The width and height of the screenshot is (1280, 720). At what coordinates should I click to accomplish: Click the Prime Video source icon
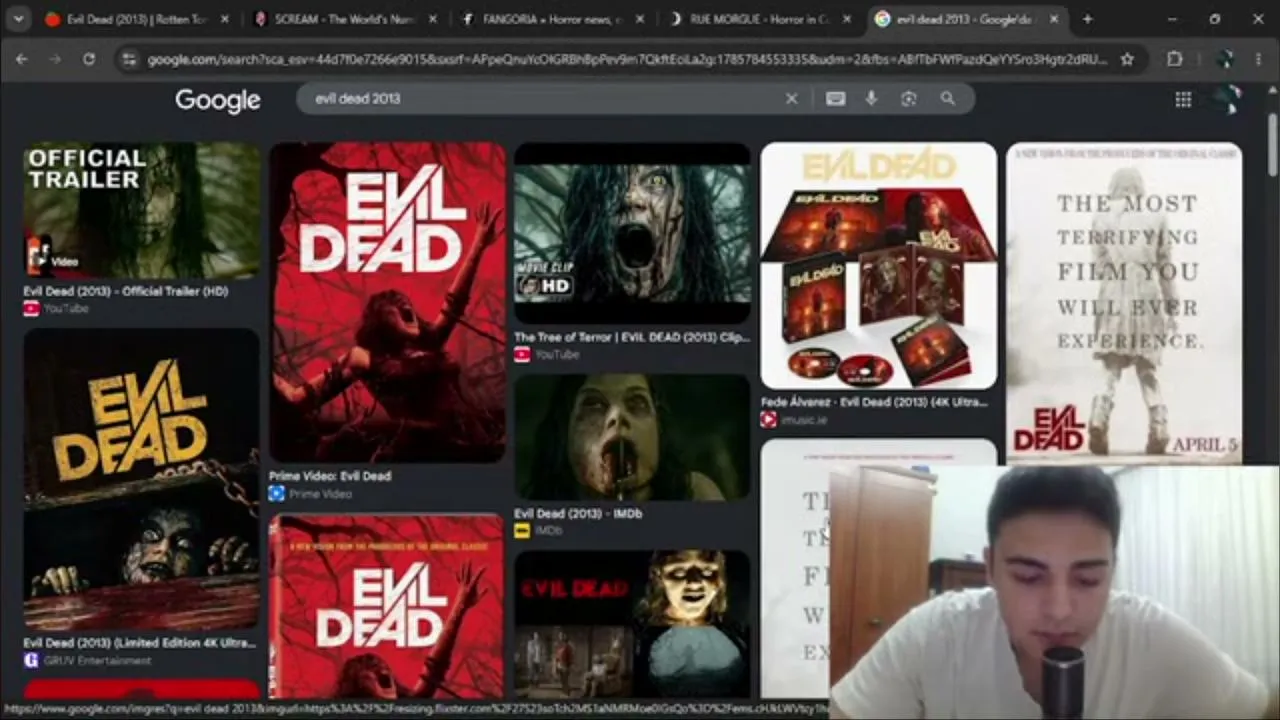276,494
